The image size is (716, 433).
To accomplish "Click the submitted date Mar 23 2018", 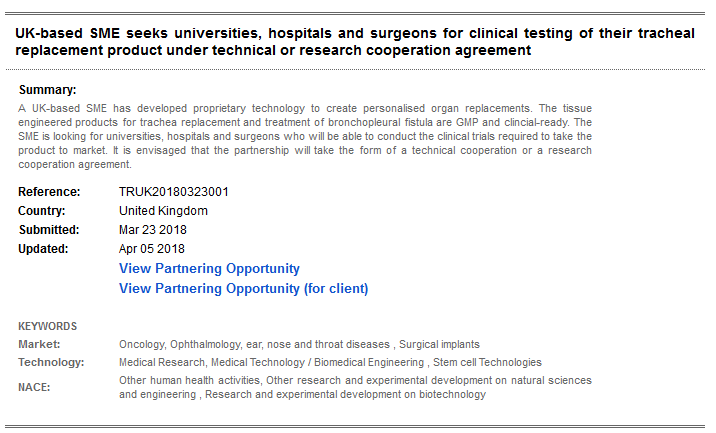I will (x=152, y=230).
